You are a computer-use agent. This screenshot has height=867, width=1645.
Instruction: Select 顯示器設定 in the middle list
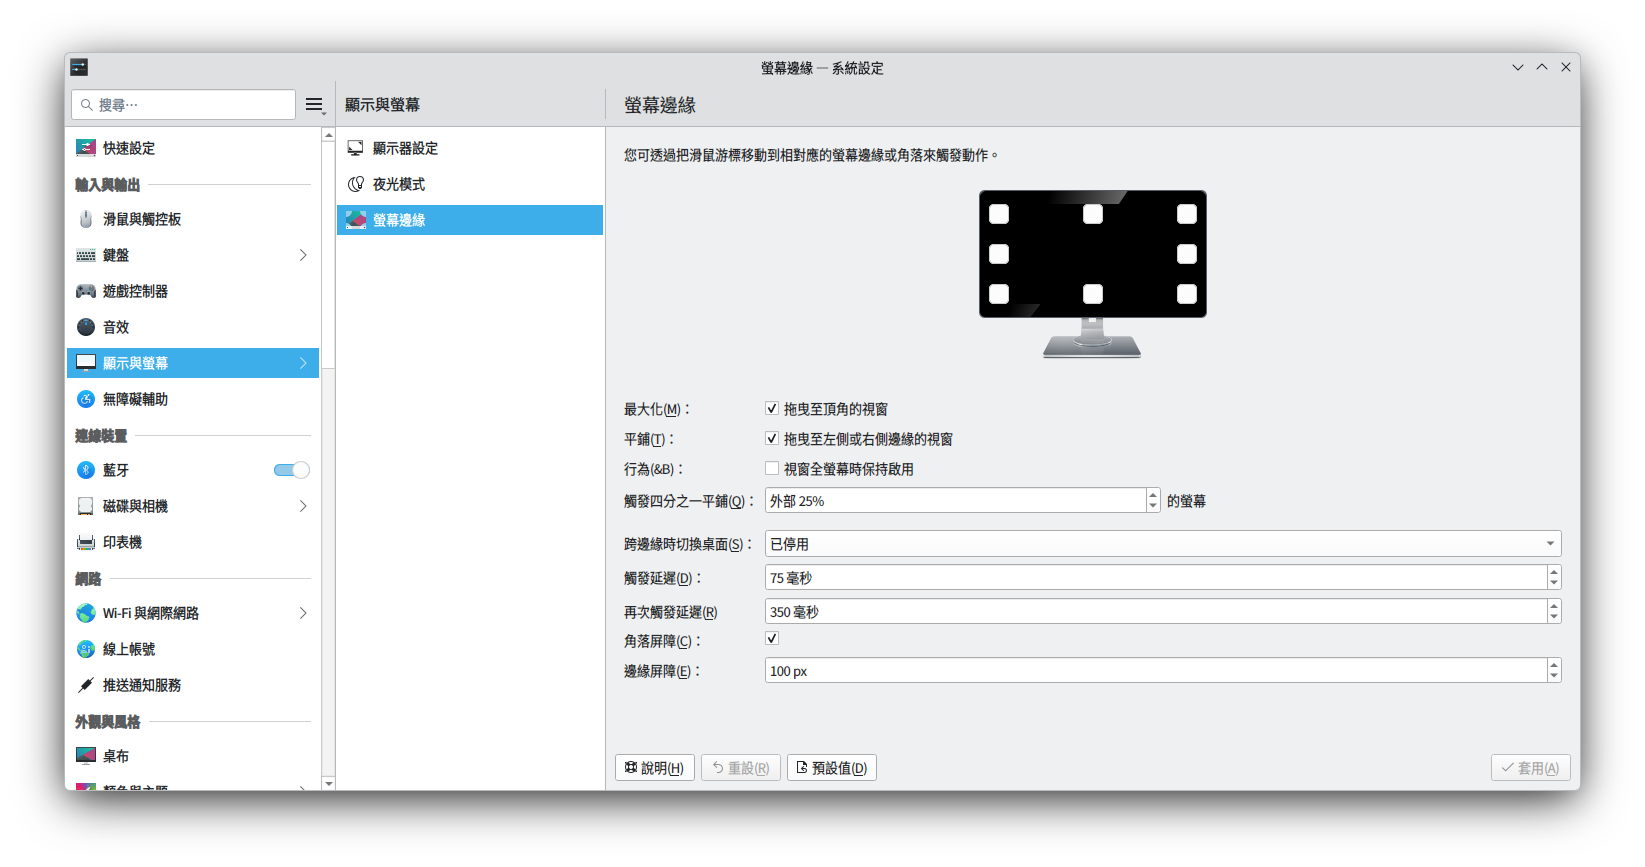(470, 148)
